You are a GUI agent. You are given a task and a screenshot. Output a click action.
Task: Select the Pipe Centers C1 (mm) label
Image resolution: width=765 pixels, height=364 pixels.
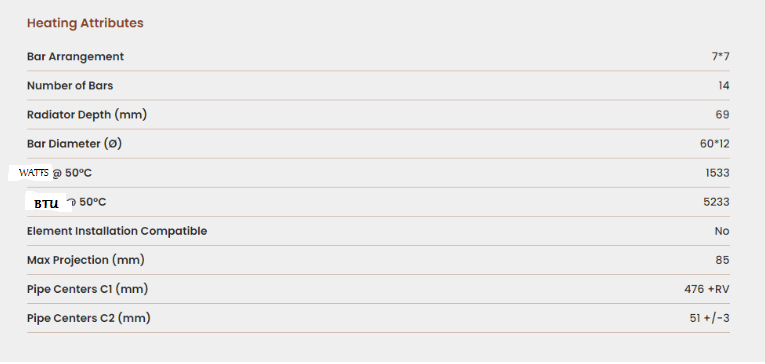point(87,289)
